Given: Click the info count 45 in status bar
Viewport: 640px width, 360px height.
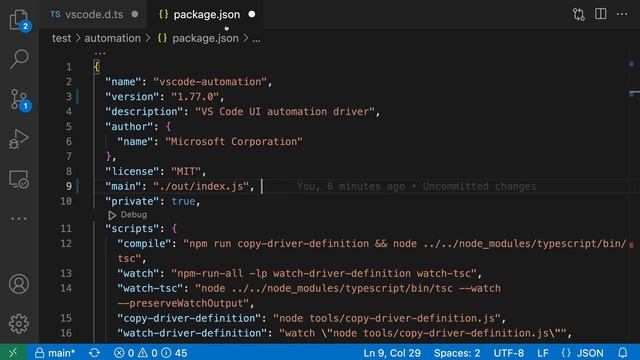Looking at the screenshot, I should [x=174, y=353].
